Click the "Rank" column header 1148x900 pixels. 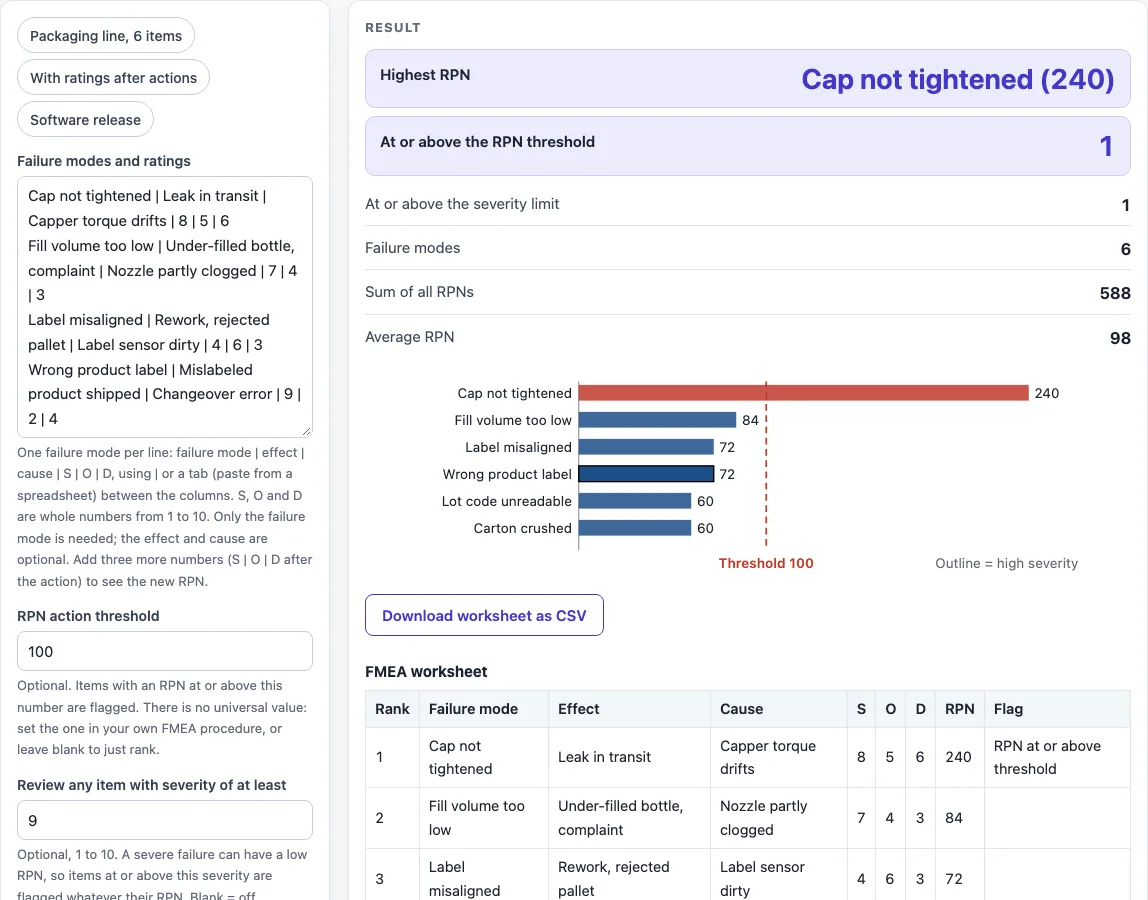coord(392,709)
